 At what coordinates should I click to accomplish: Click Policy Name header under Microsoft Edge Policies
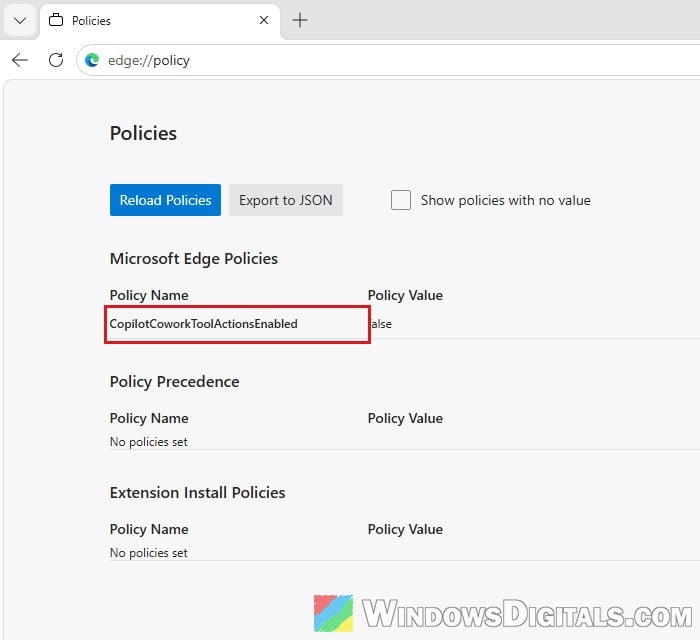tap(149, 295)
